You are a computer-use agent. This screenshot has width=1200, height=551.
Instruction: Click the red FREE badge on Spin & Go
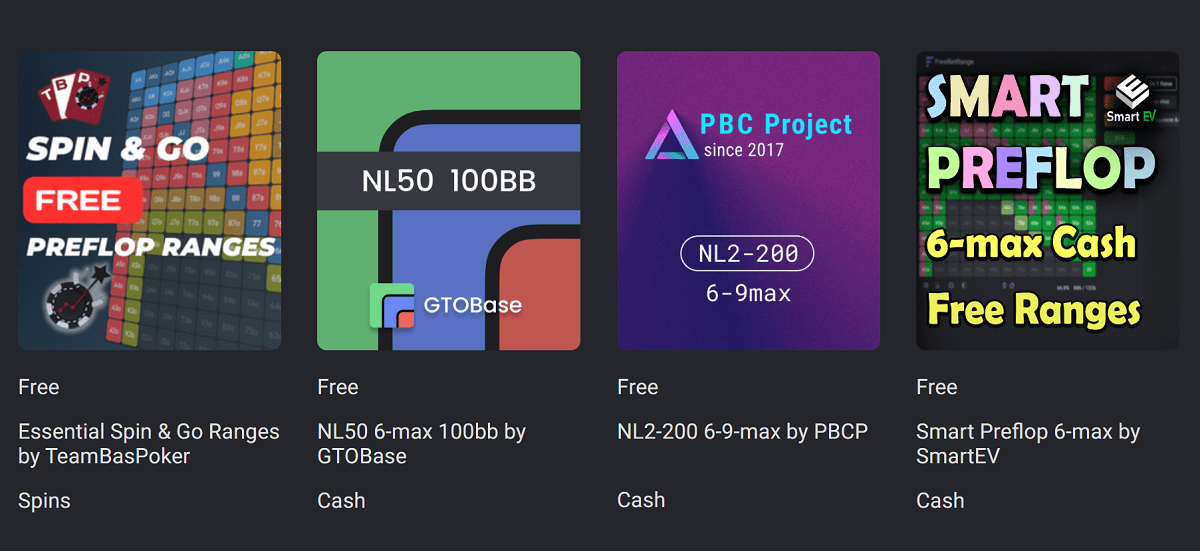[78, 199]
